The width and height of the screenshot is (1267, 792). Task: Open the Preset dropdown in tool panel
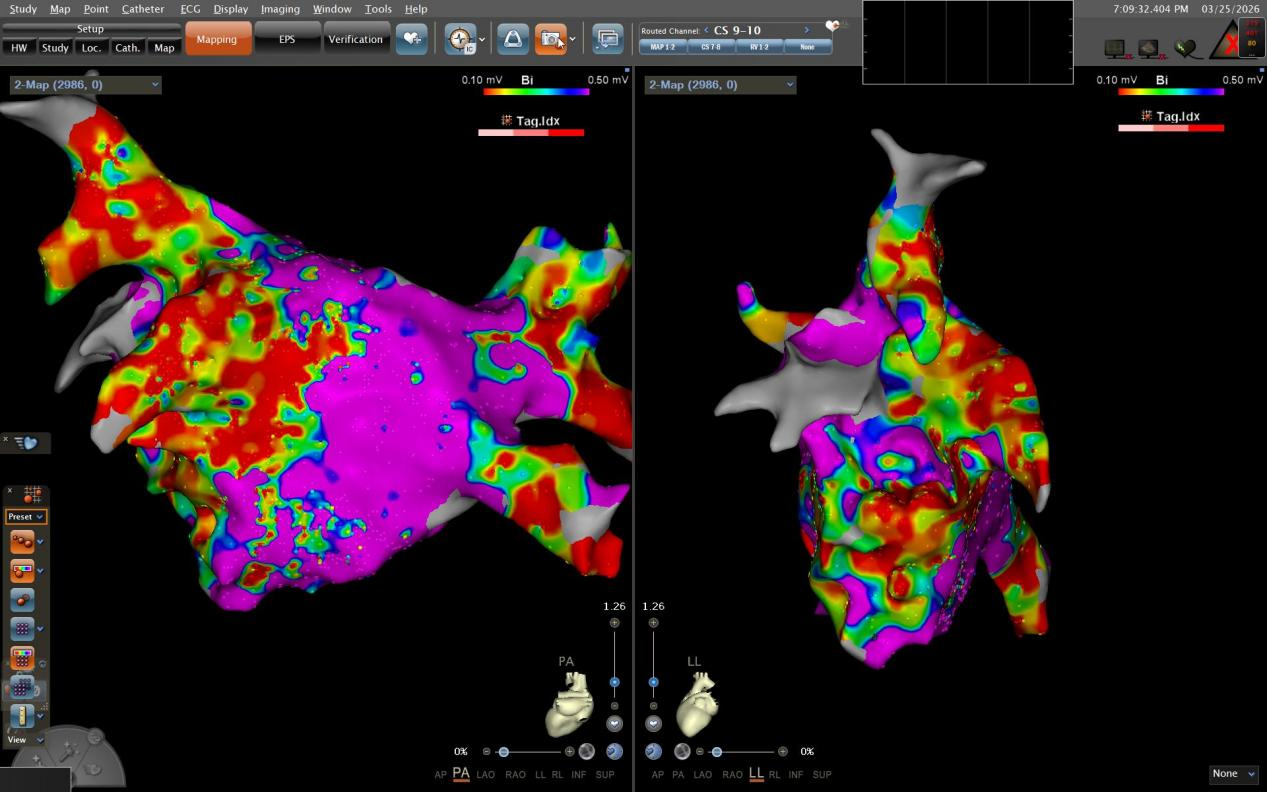click(x=26, y=517)
